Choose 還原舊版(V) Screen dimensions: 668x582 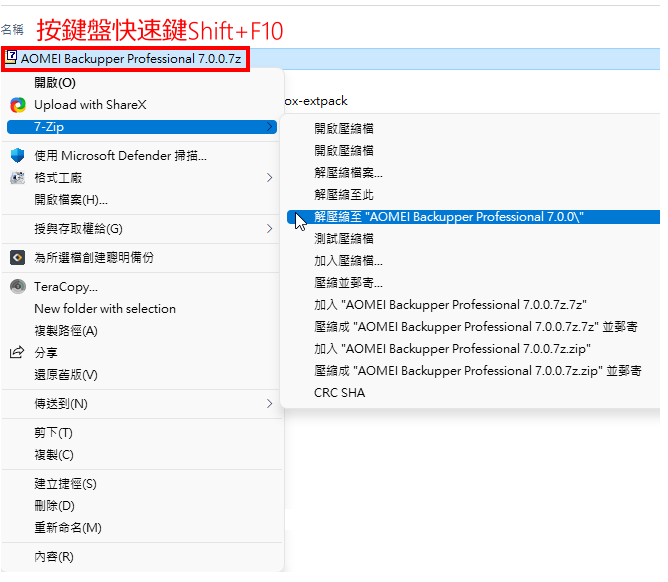pos(66,375)
